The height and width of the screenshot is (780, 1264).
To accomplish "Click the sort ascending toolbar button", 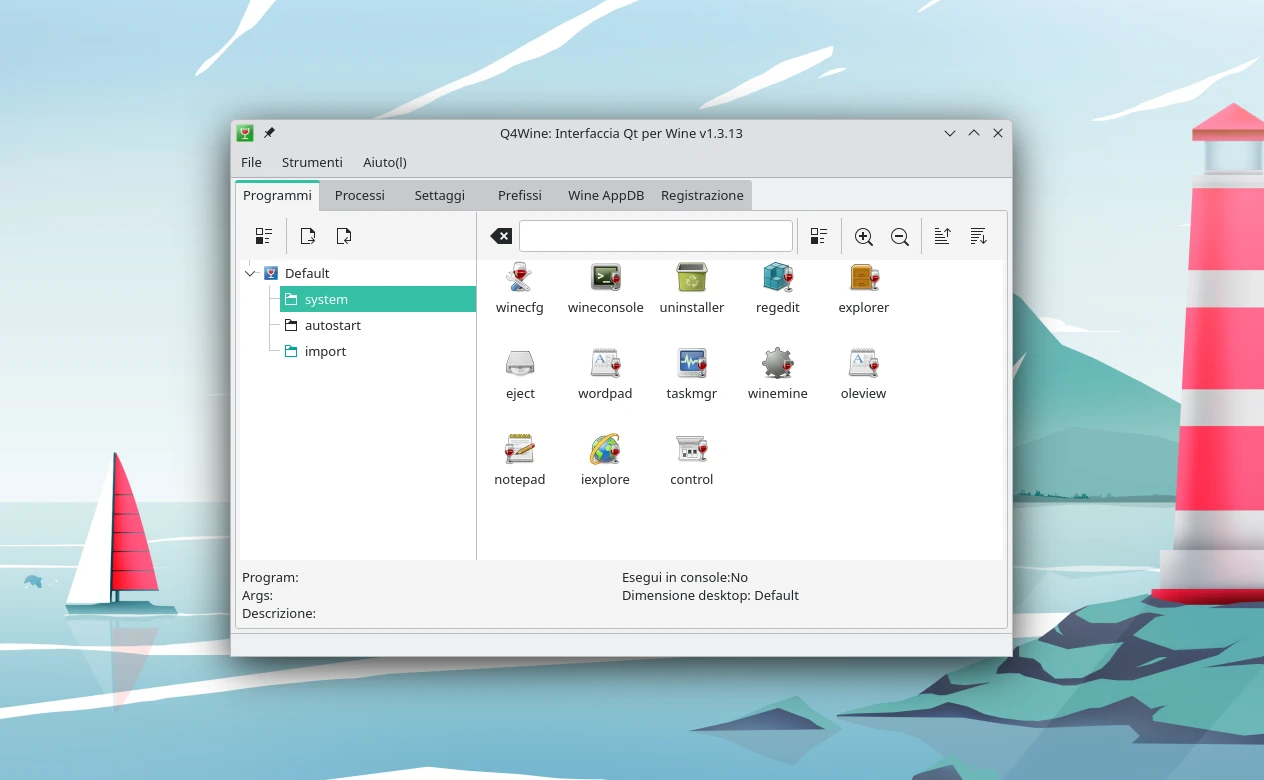I will [x=942, y=236].
